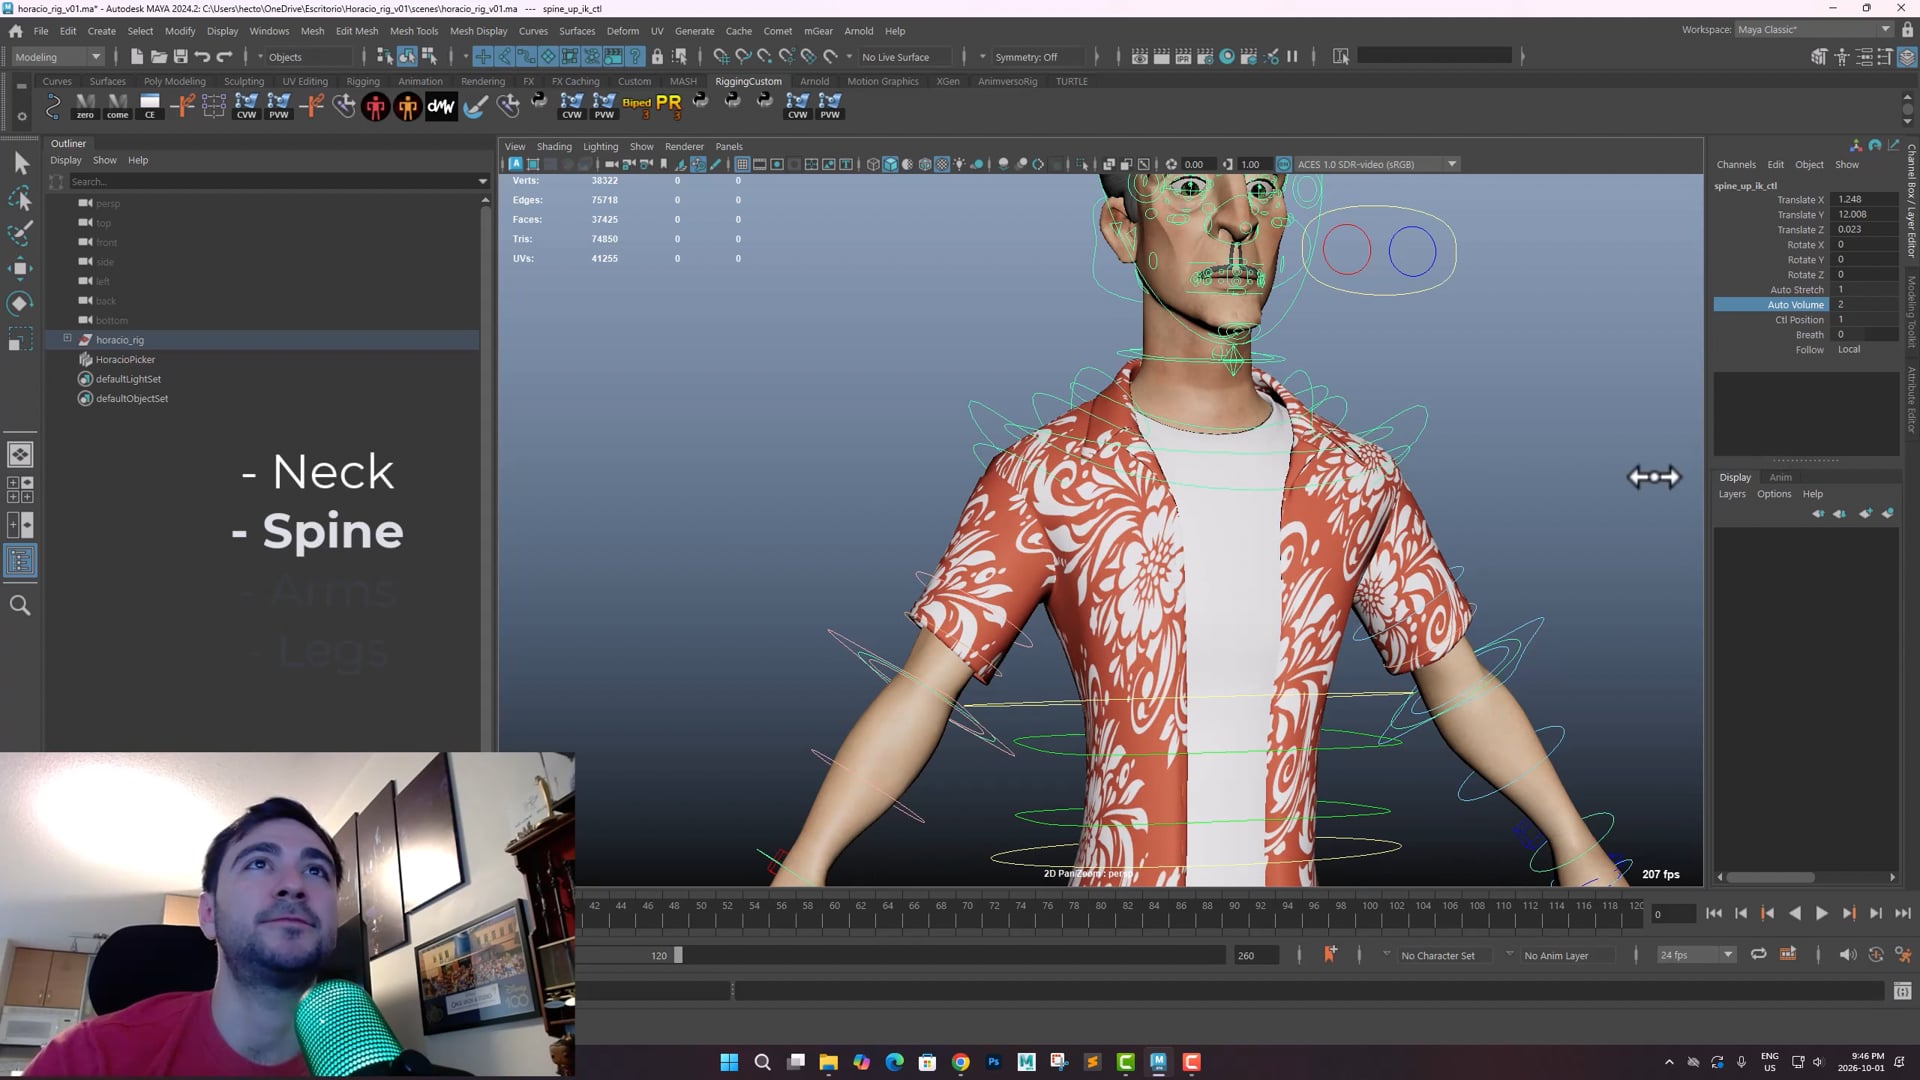Screen dimensions: 1920x1080
Task: Toggle viewport film gate icon
Action: tap(760, 164)
